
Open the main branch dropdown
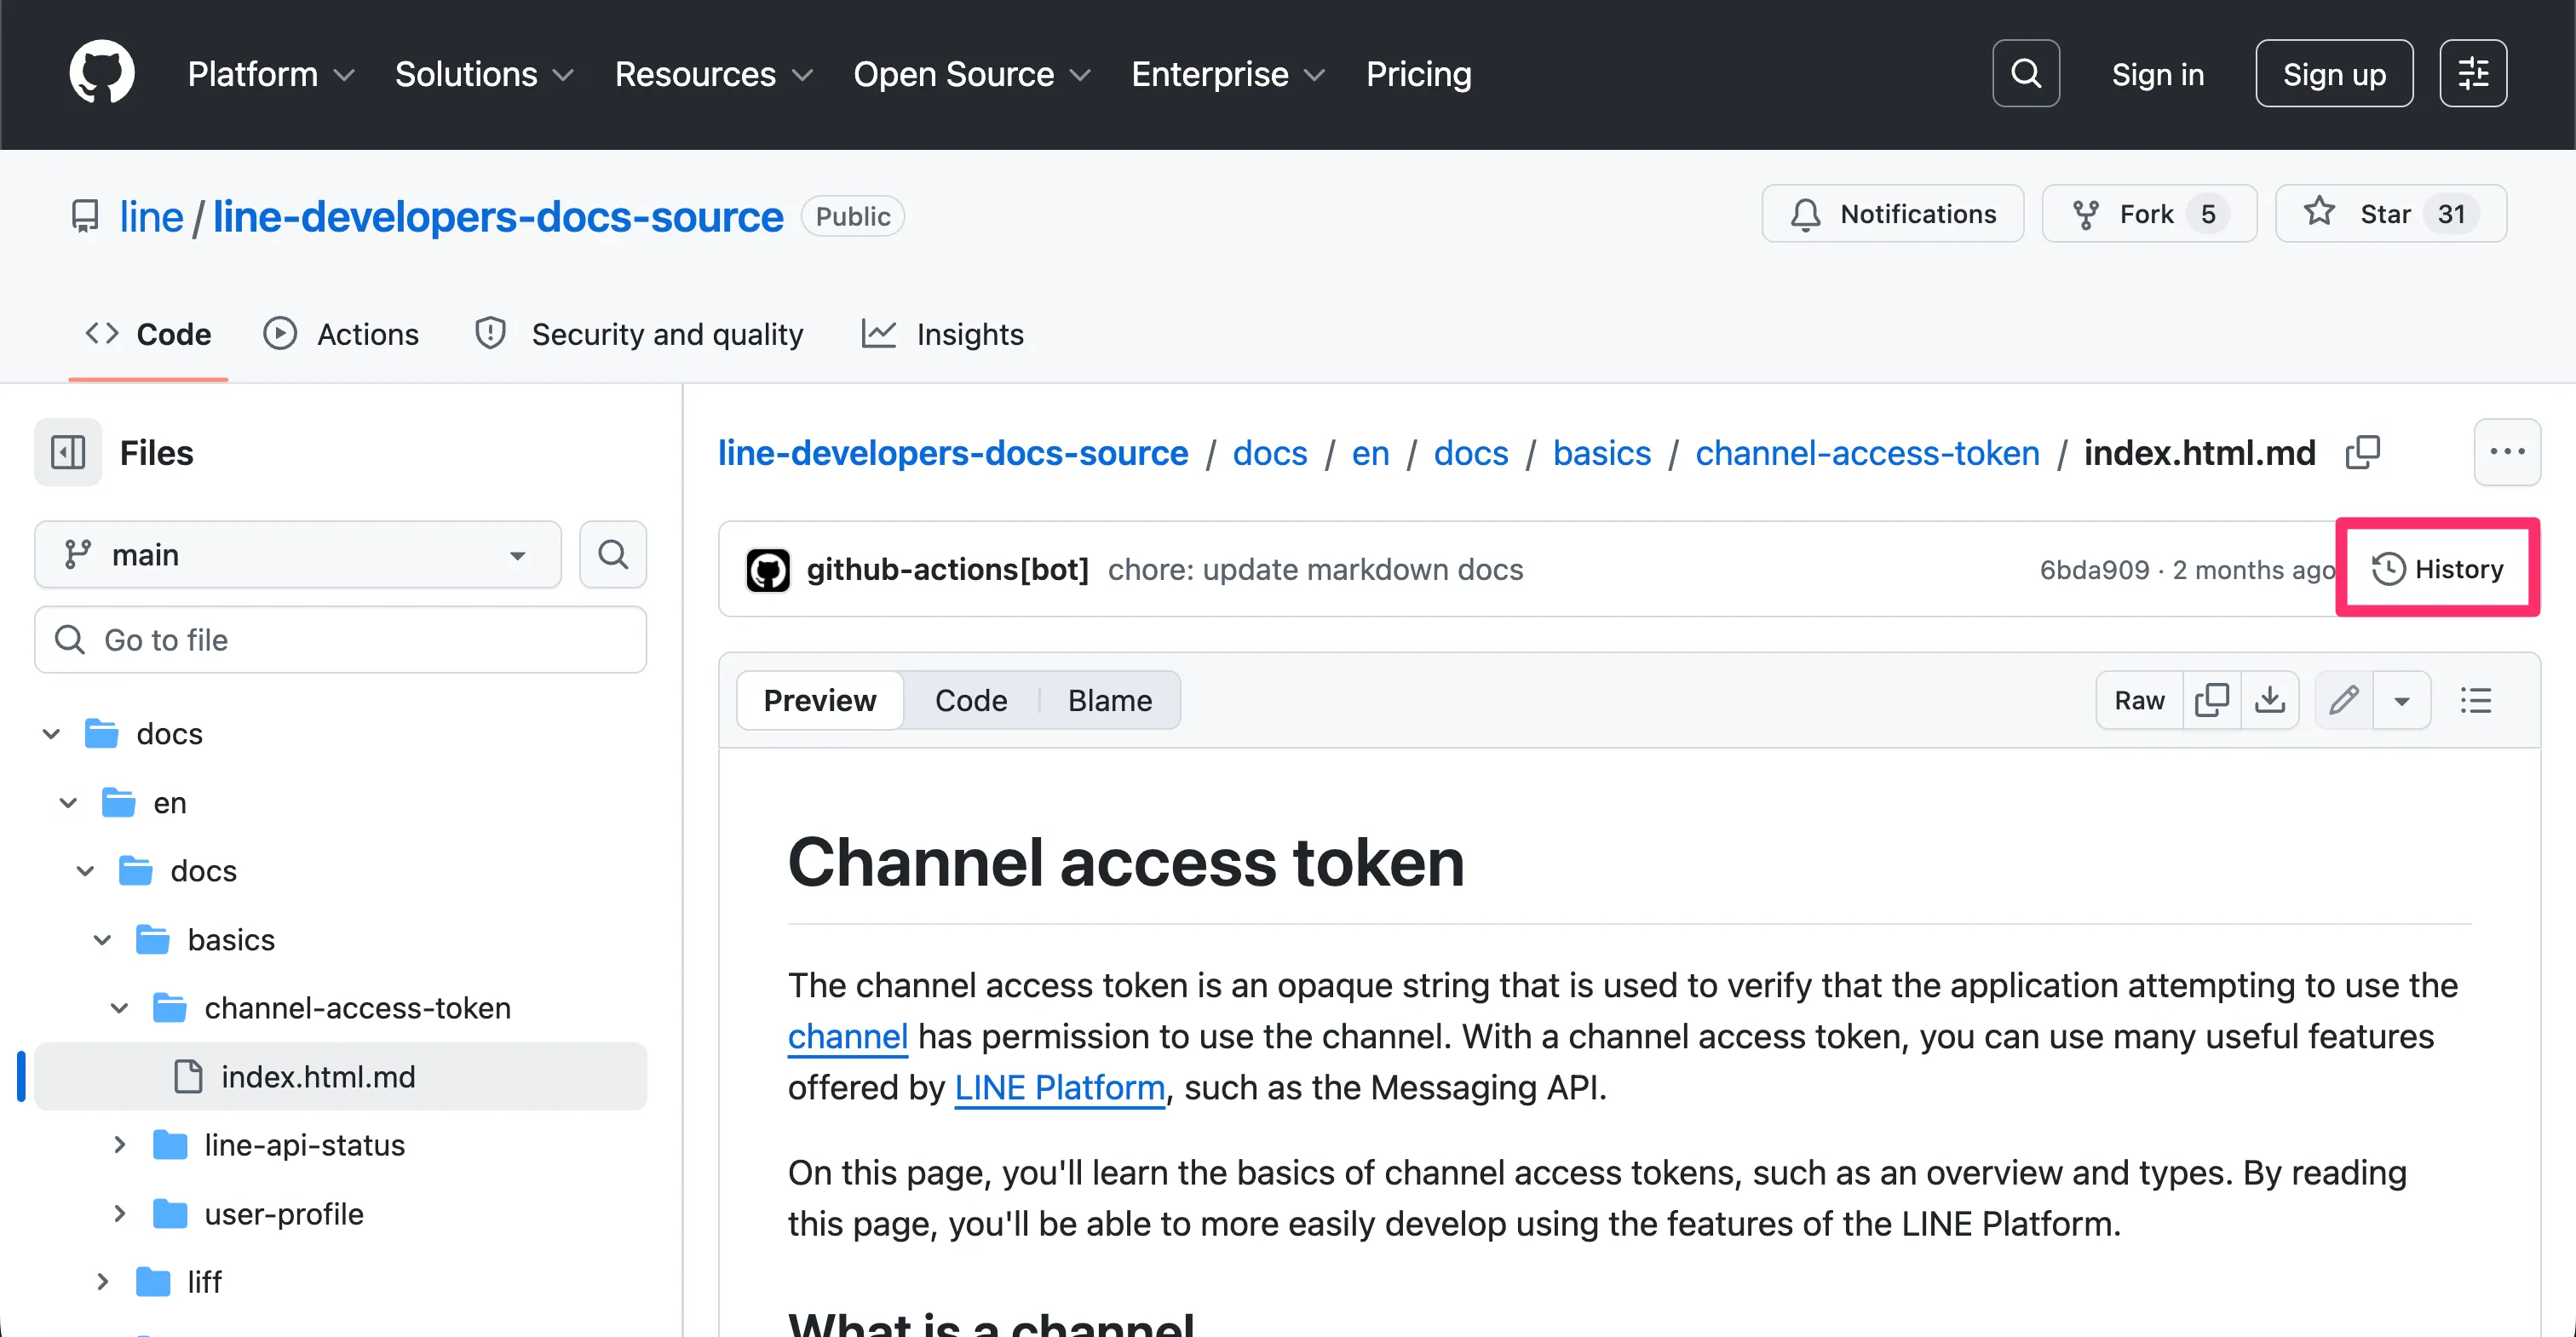click(298, 554)
